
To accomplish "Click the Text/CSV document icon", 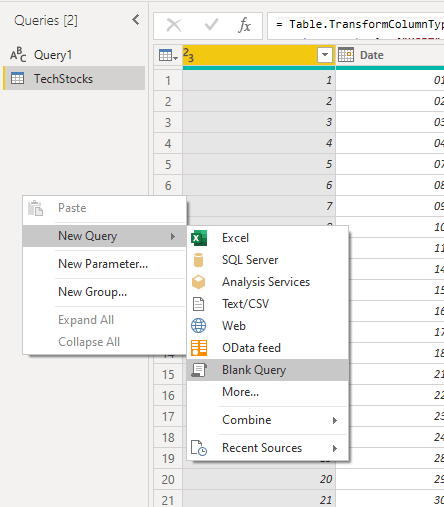I will [x=199, y=304].
